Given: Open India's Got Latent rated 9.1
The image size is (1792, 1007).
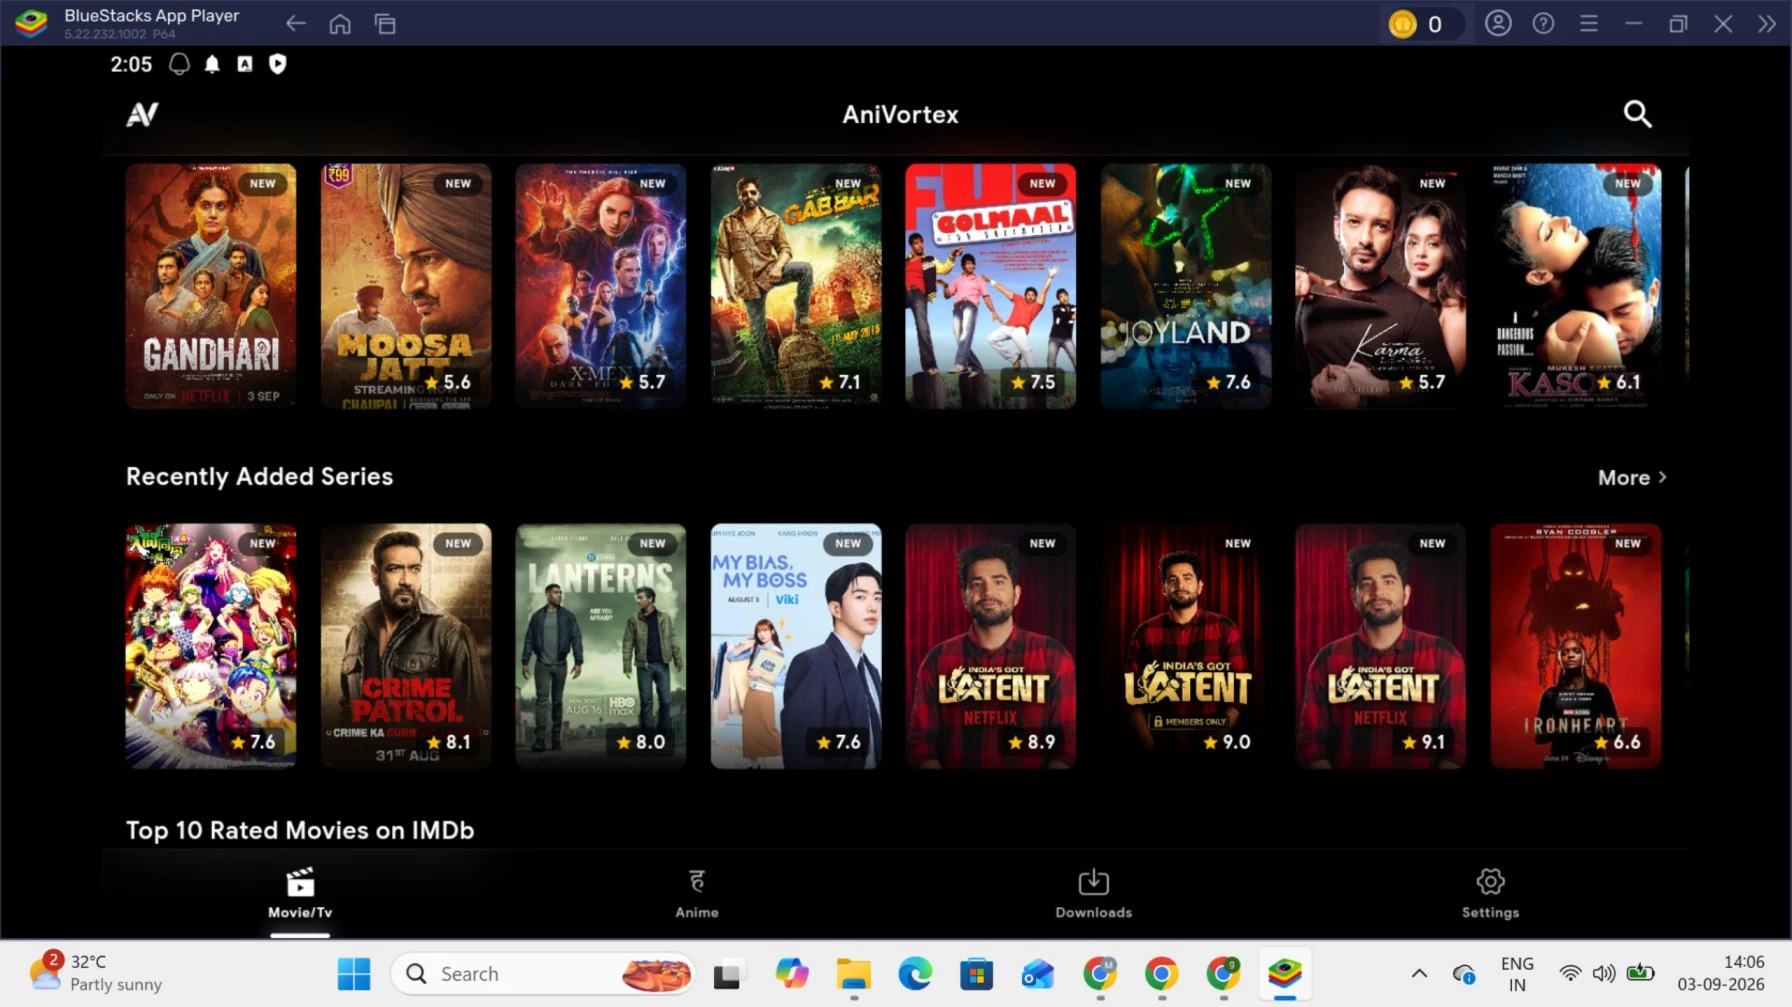Looking at the screenshot, I should [x=1381, y=646].
